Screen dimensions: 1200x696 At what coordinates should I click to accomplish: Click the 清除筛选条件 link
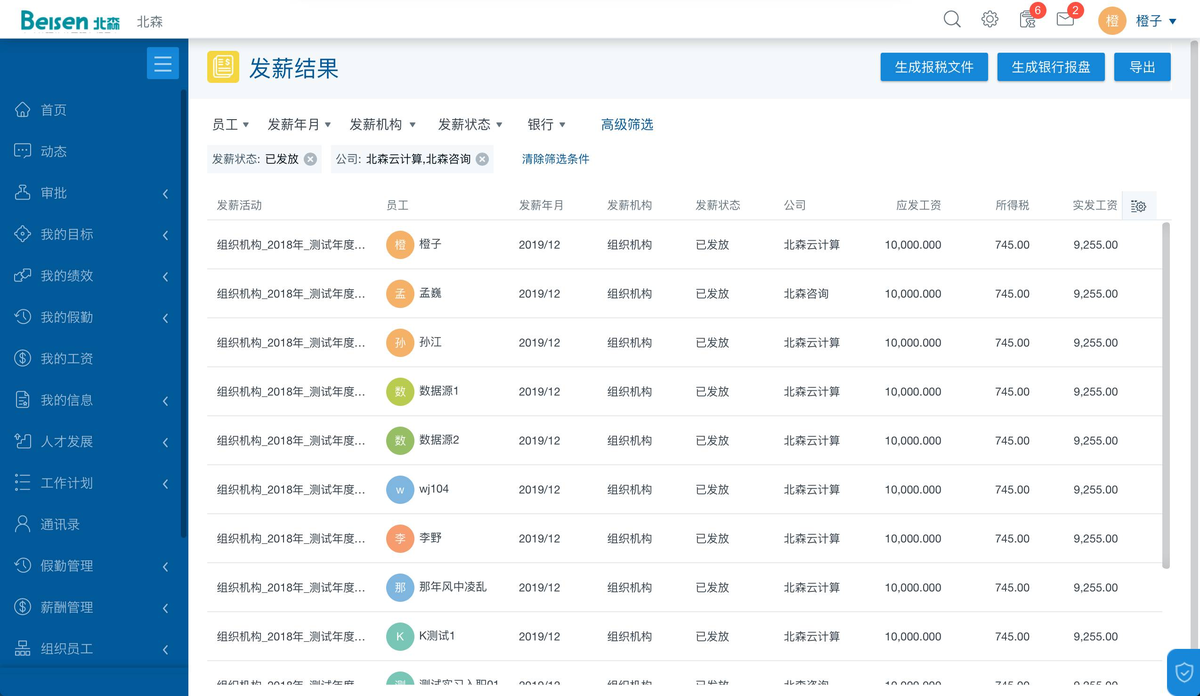[x=555, y=159]
